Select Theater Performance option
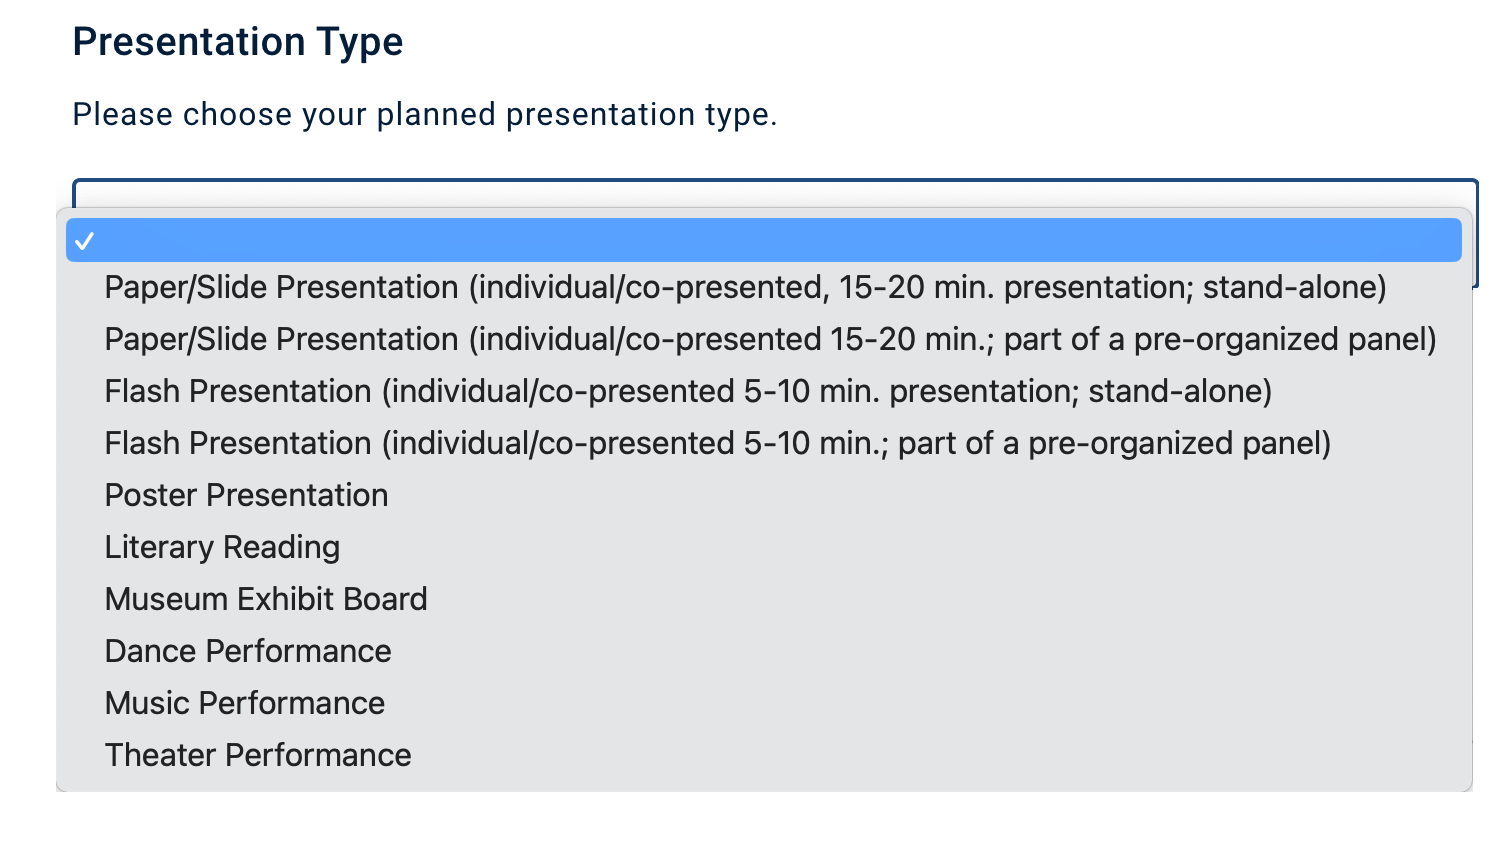Image resolution: width=1510 pixels, height=844 pixels. click(258, 756)
